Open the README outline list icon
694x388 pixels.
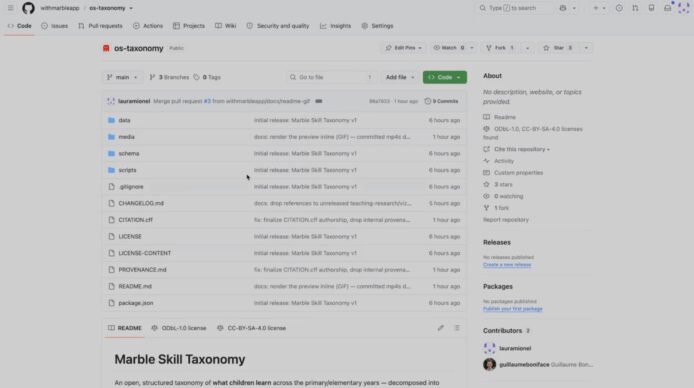tap(457, 328)
